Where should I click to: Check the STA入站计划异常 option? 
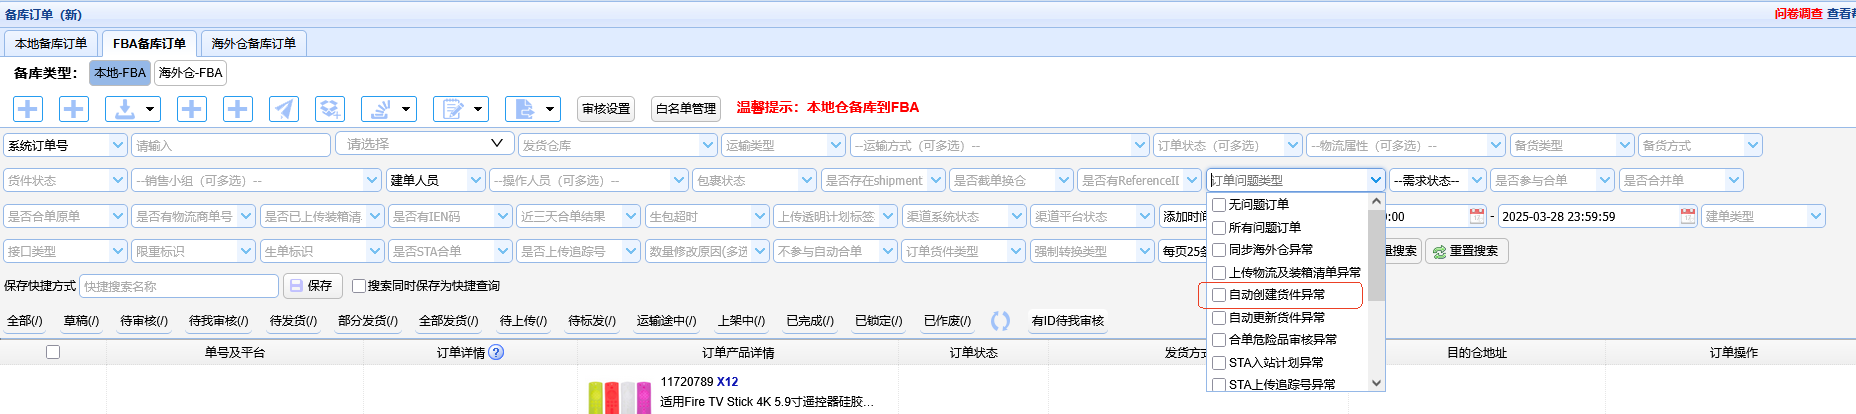(1219, 363)
